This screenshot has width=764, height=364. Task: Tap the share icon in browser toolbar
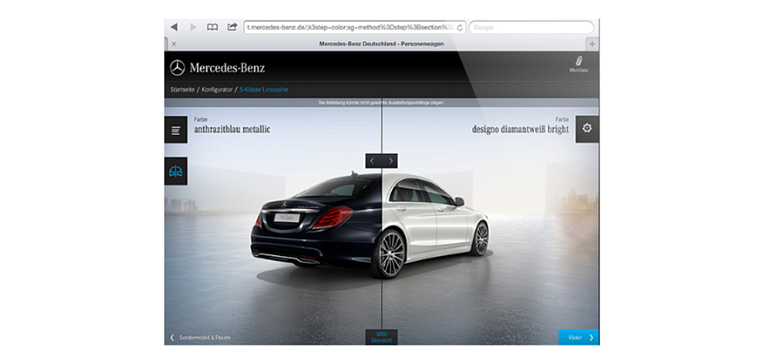[232, 27]
